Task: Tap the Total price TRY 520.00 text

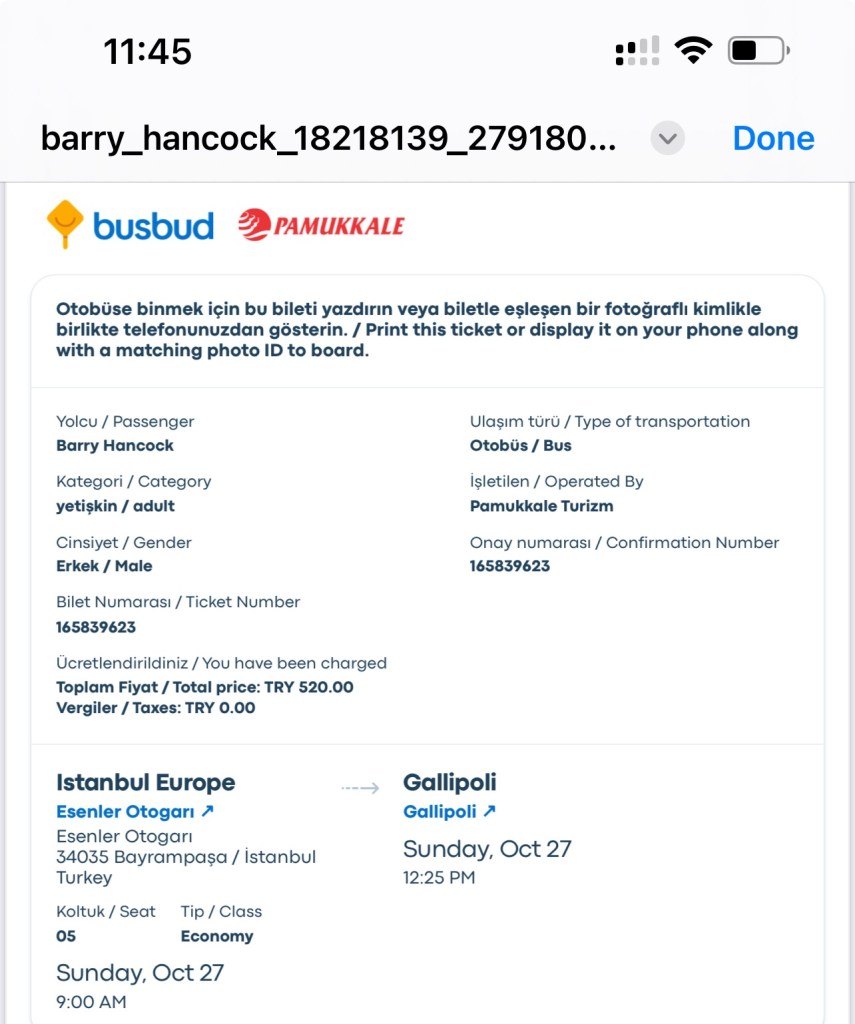Action: click(x=205, y=687)
